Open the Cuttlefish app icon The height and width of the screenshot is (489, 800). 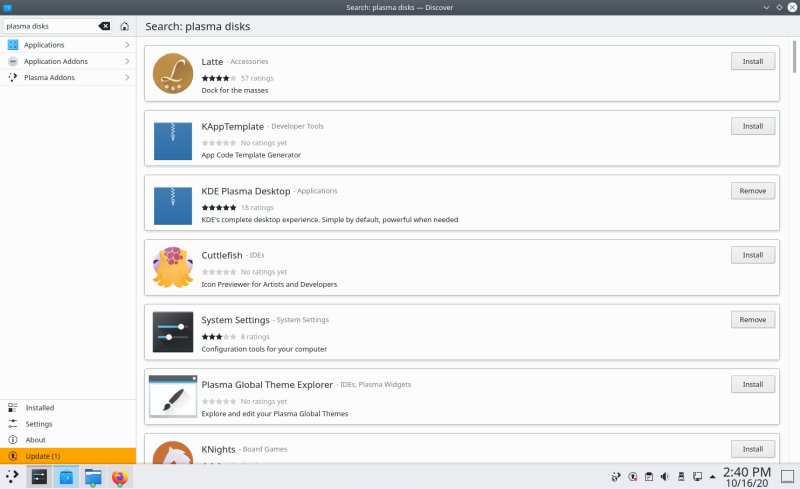coord(173,267)
